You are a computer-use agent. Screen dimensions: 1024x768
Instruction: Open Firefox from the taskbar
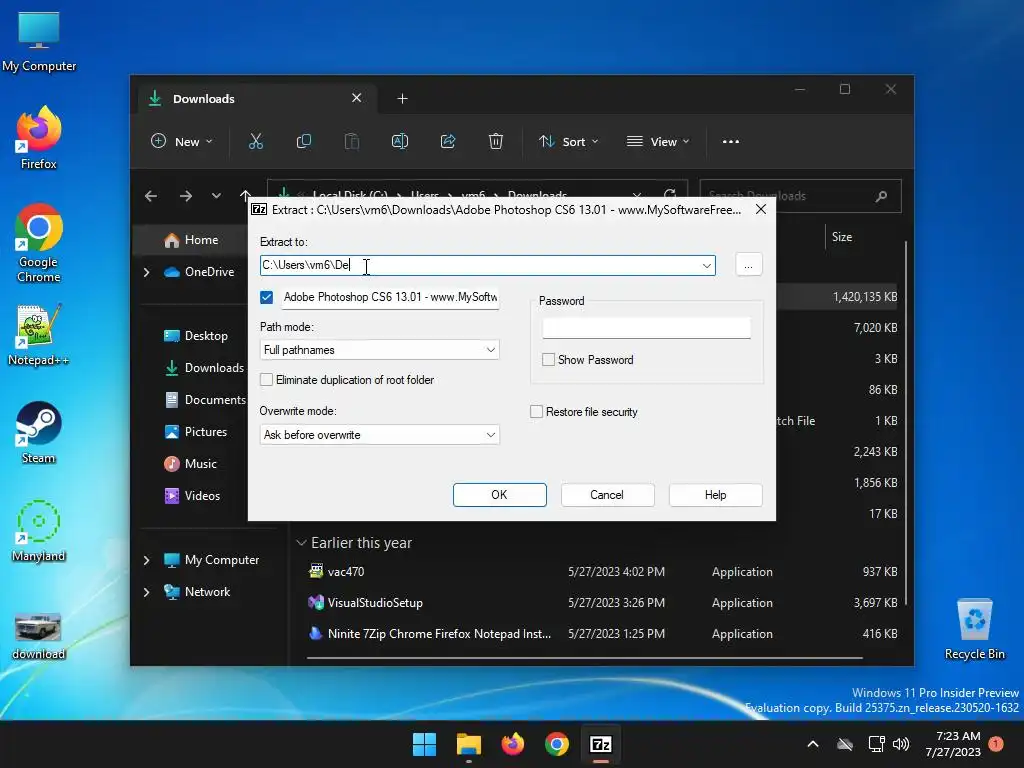pos(513,744)
